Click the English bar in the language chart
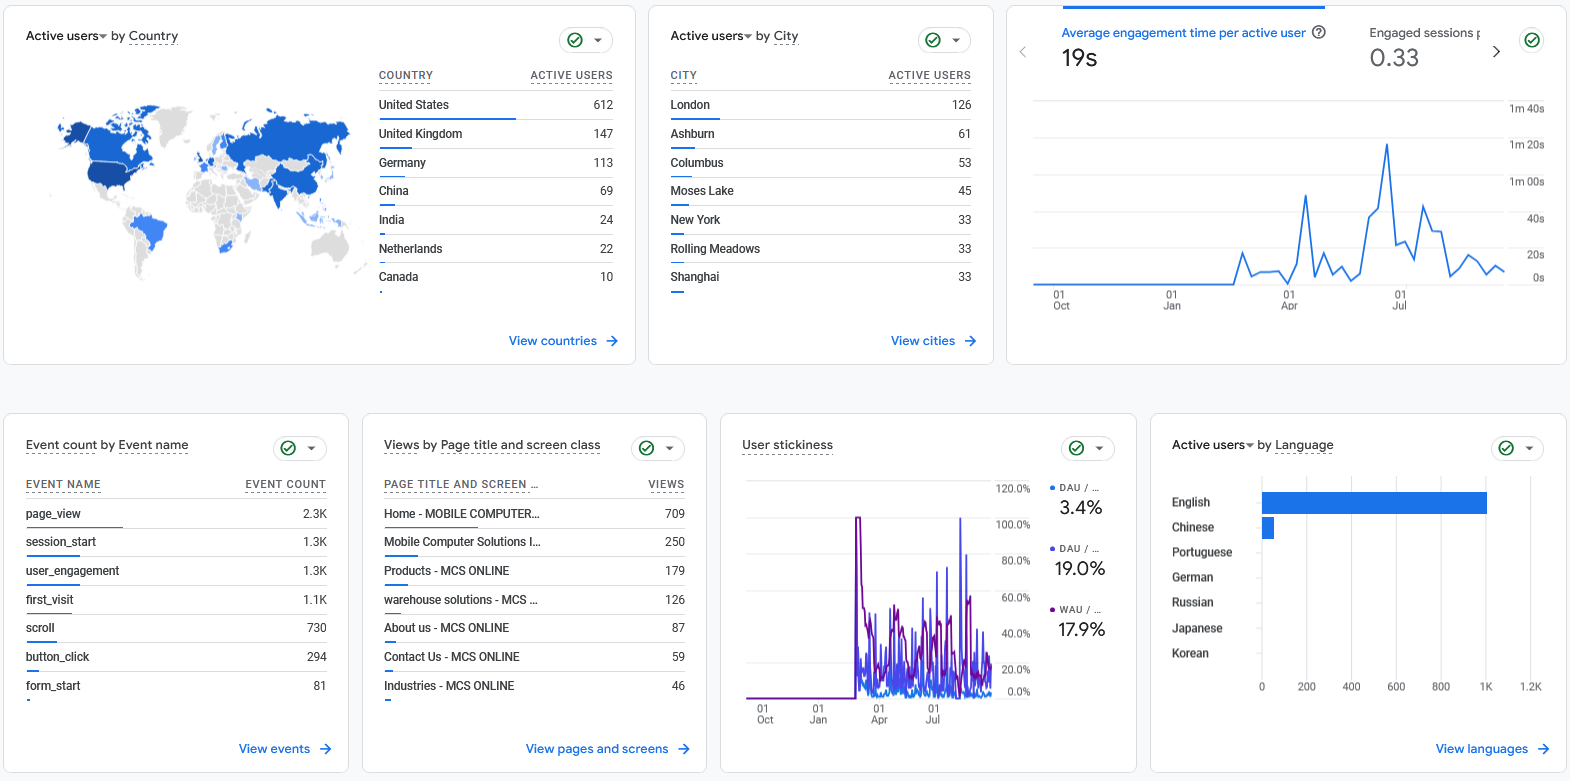1570x781 pixels. (x=1374, y=503)
